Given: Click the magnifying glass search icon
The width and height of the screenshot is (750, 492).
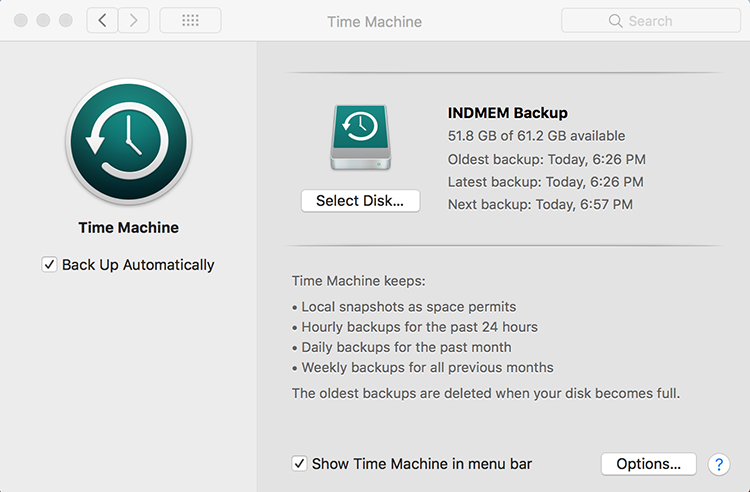Looking at the screenshot, I should click(616, 21).
